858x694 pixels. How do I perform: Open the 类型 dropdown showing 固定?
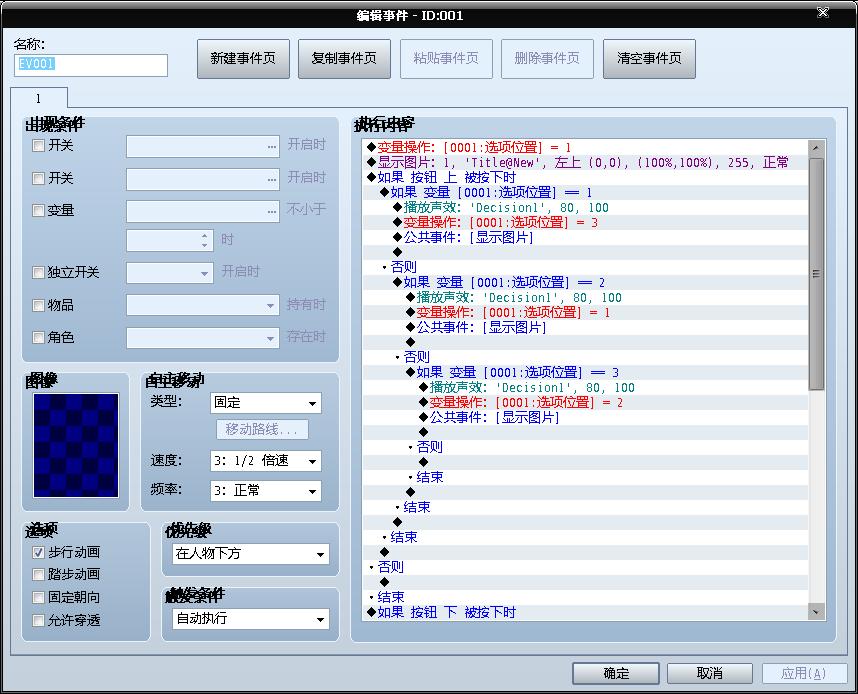[x=265, y=403]
